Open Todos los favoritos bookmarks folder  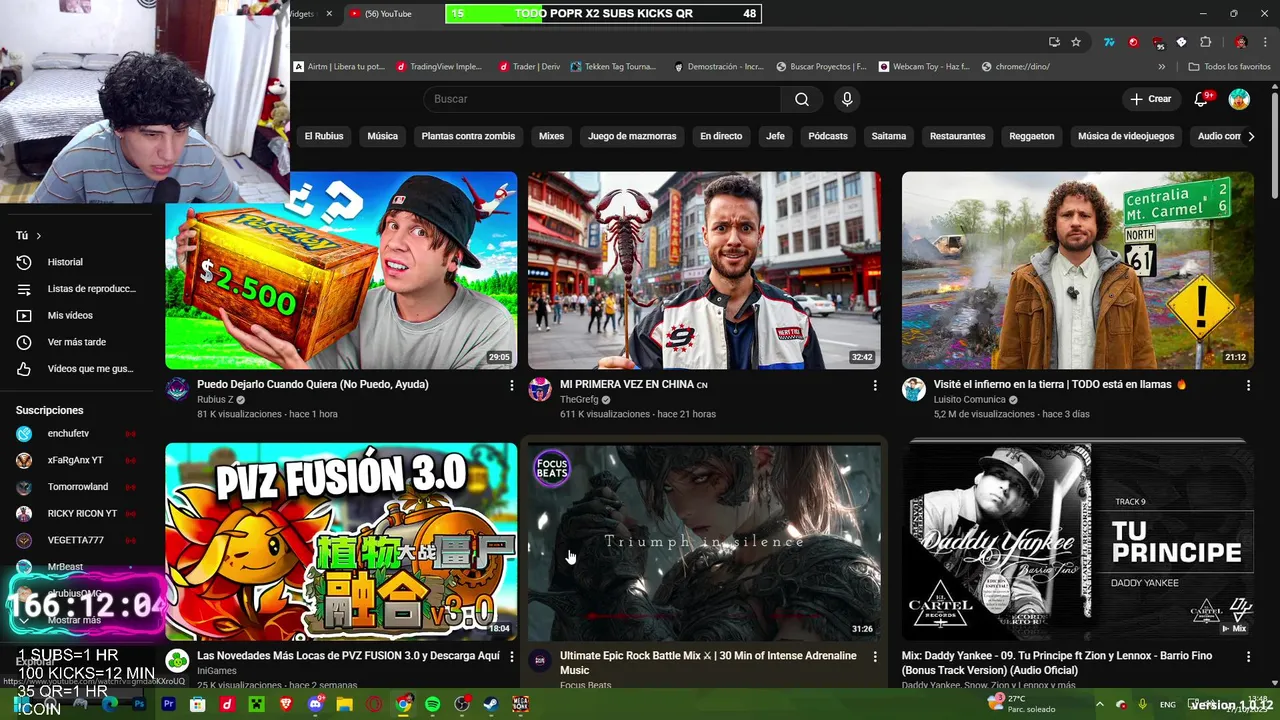coord(1229,67)
